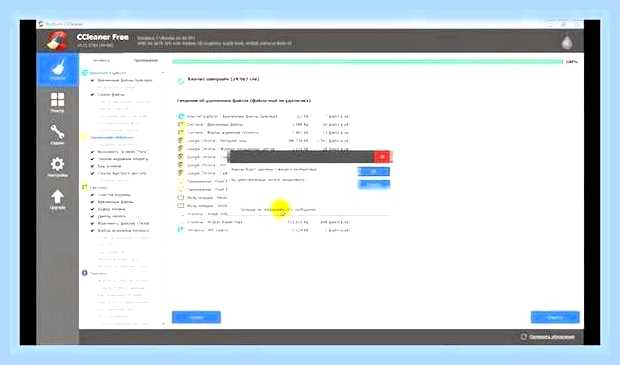This screenshot has height=365, width=620.
Task: Uncheck Temporary Internet Files in browser section
Action: click(x=93, y=80)
